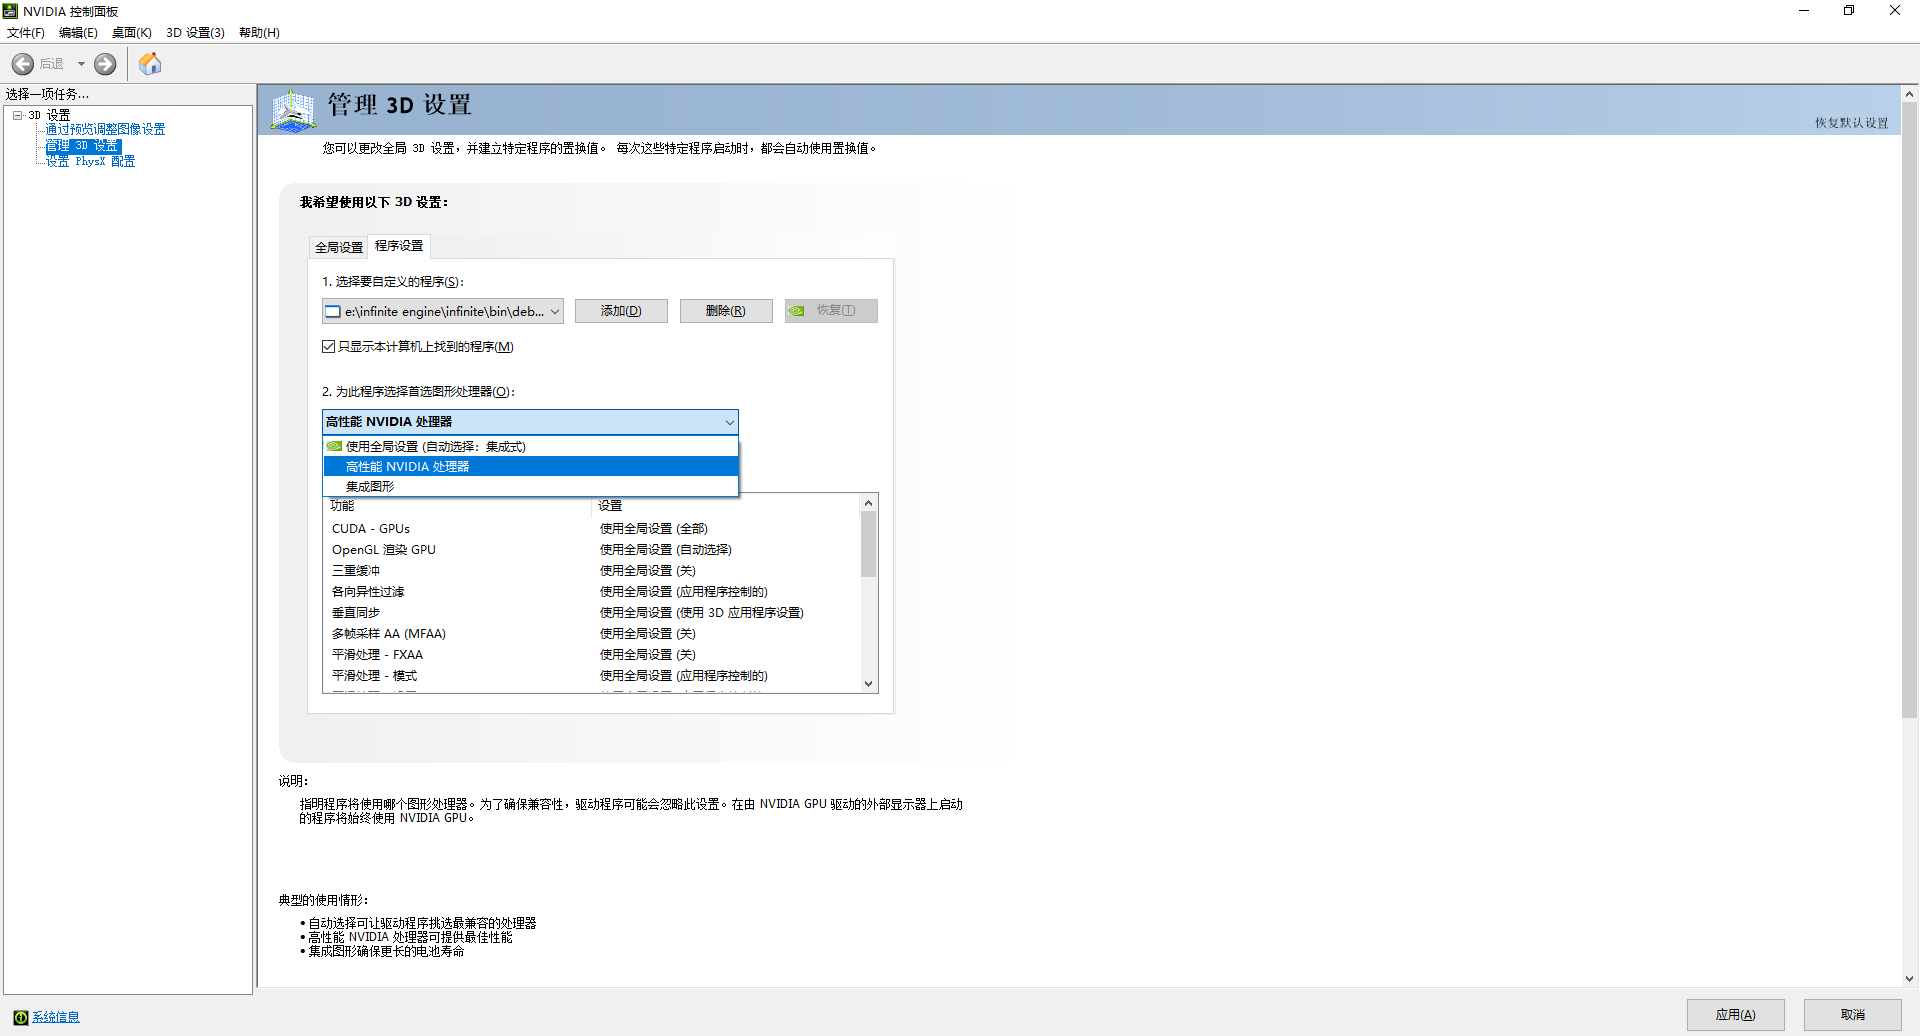Click the back arrow navigation icon
The image size is (1920, 1036).
coord(23,64)
